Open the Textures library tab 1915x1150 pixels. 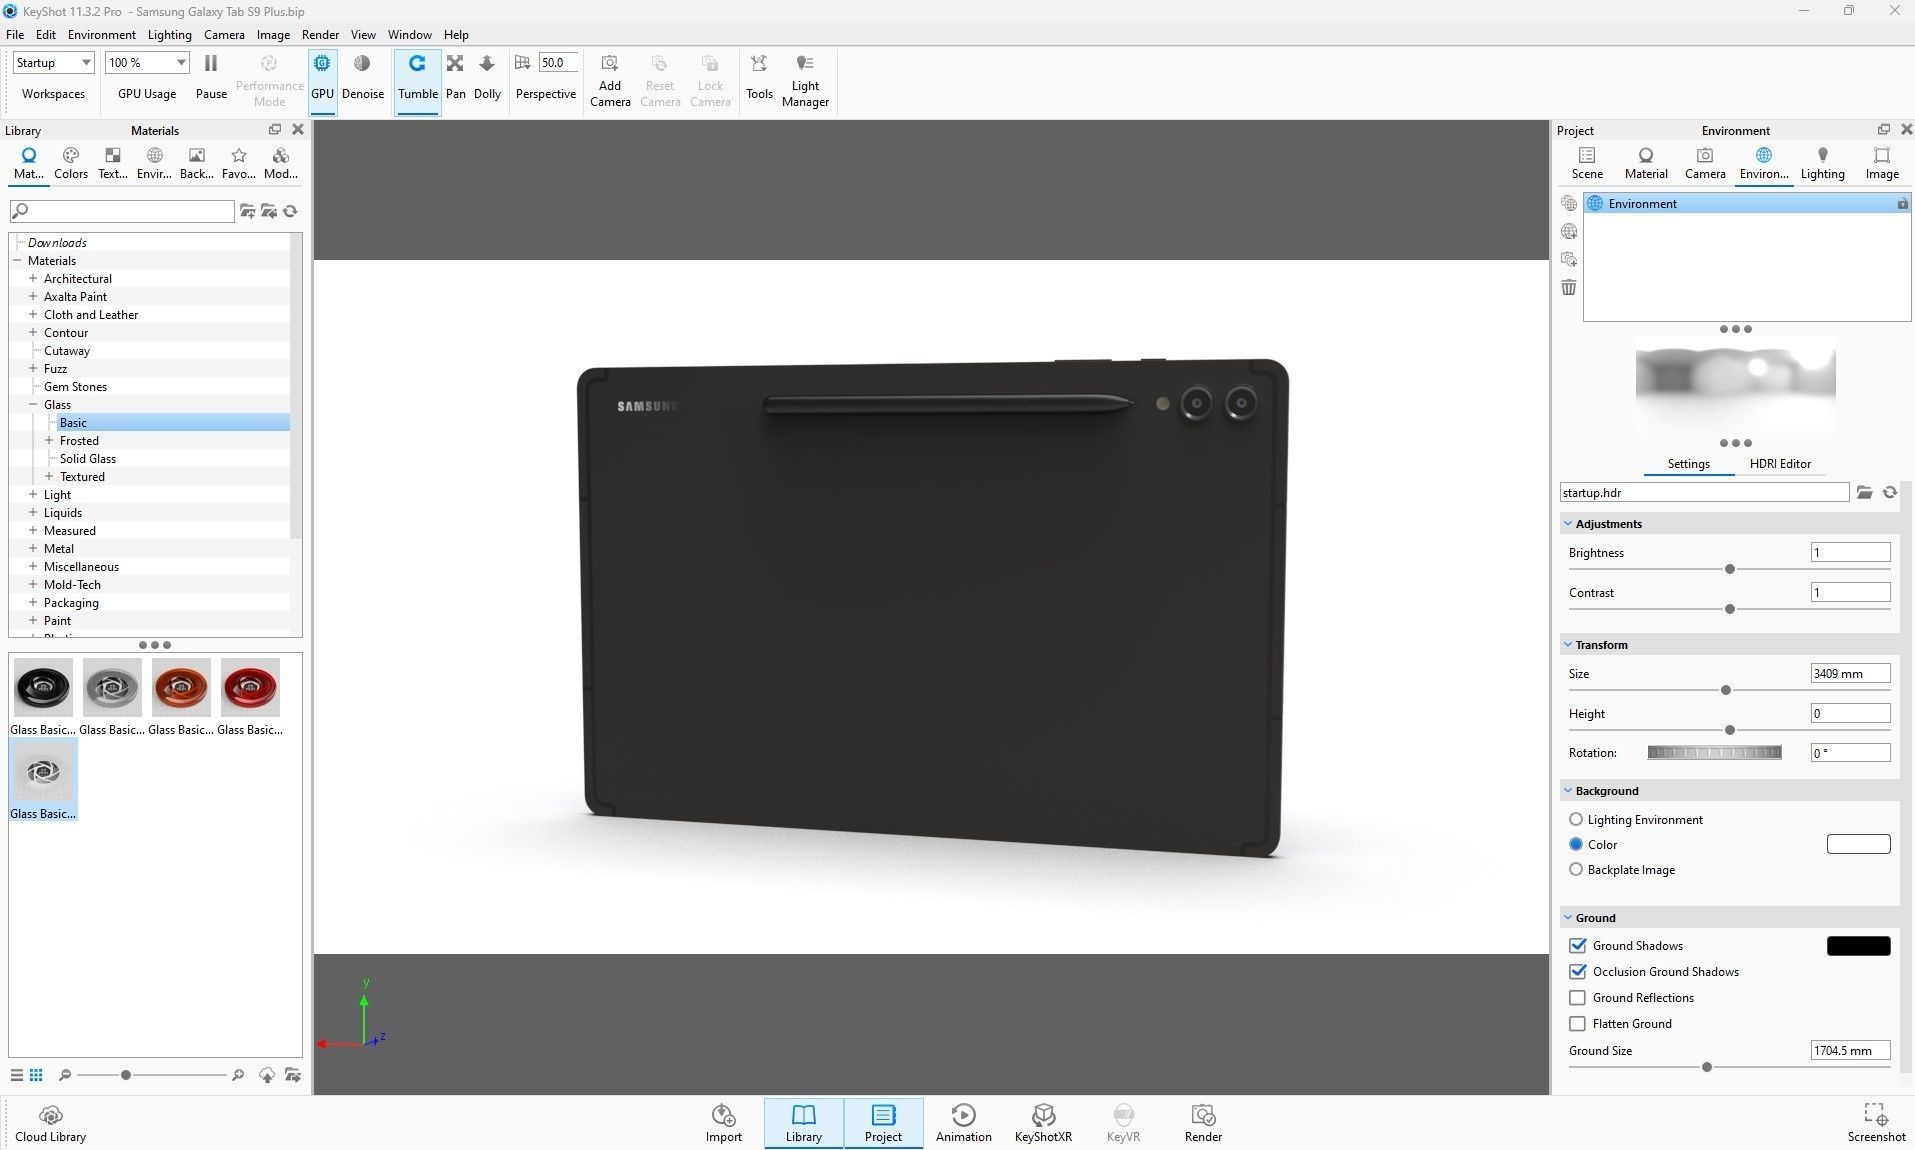(112, 163)
